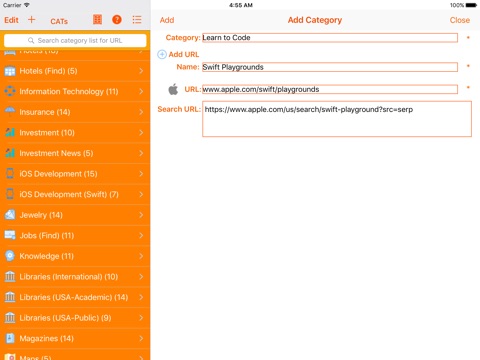Click the Jewelry category icon
The image size is (480, 360).
[10, 215]
